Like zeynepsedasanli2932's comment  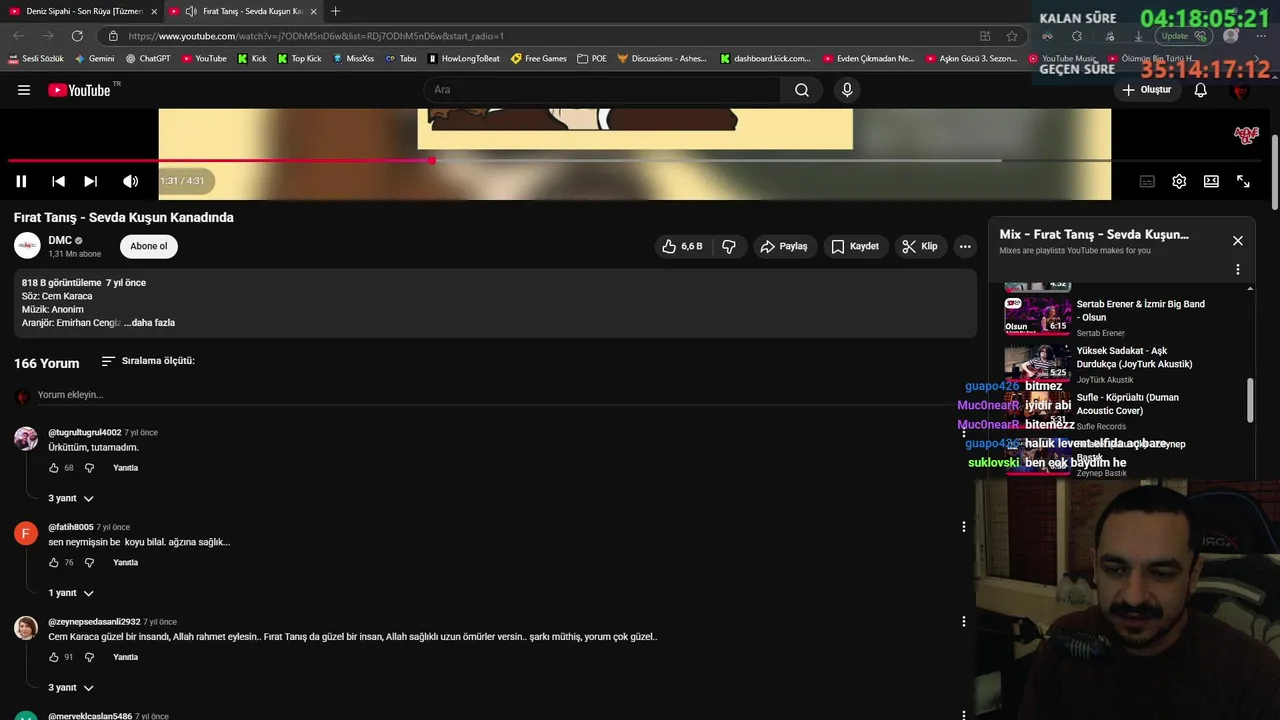54,657
